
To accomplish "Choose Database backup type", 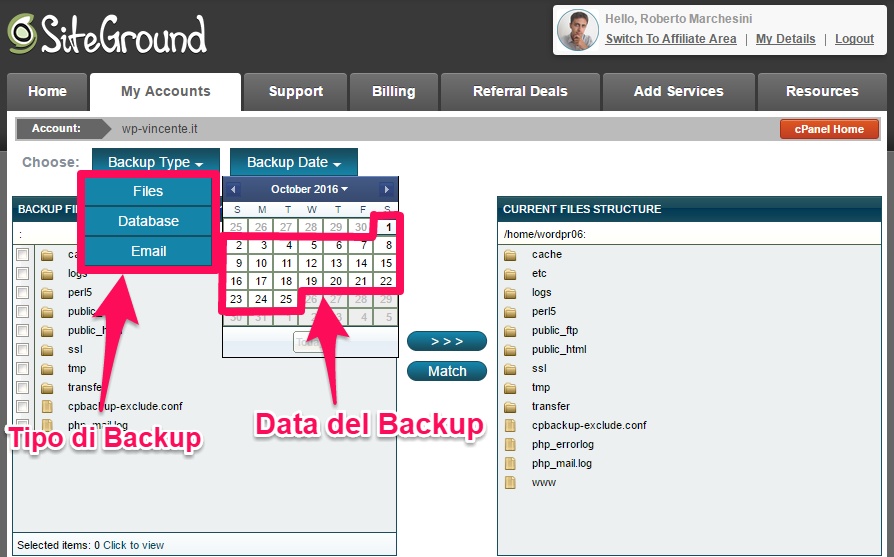I will pos(148,221).
